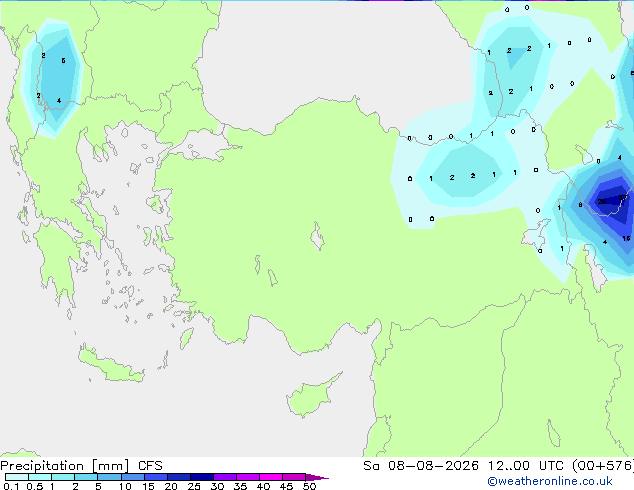This screenshot has height=490, width=634.
Task: Click the 25–30 mm legend color swatch
Action: point(202,477)
